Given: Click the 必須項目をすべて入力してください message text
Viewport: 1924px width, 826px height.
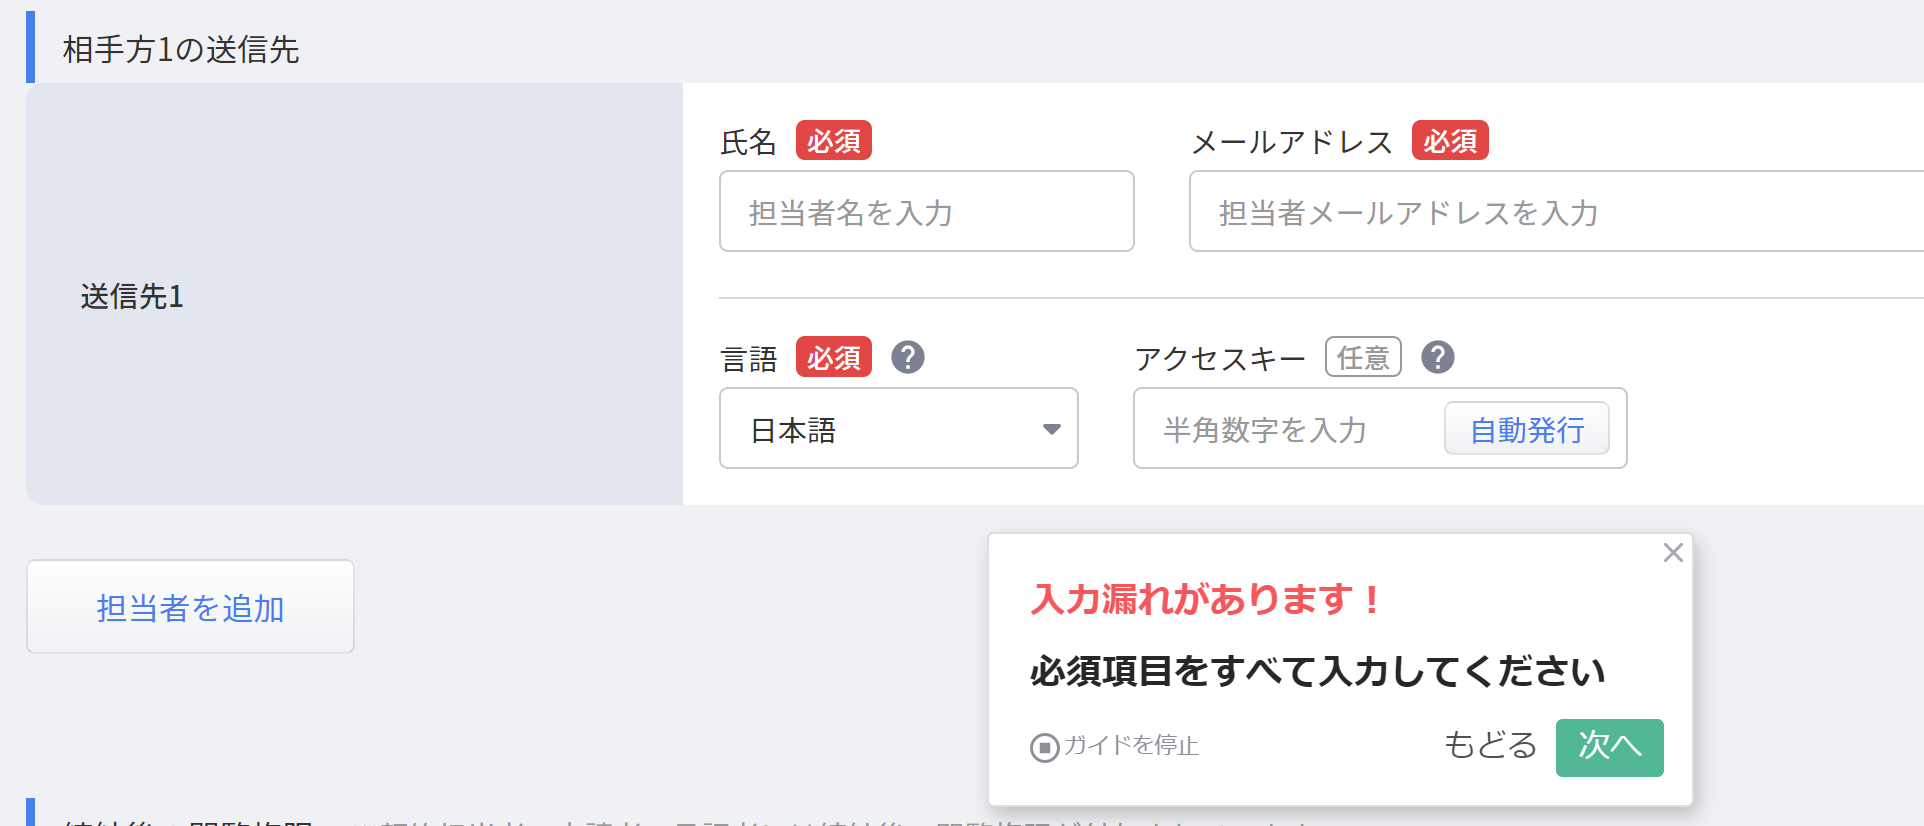Looking at the screenshot, I should coord(1317,671).
